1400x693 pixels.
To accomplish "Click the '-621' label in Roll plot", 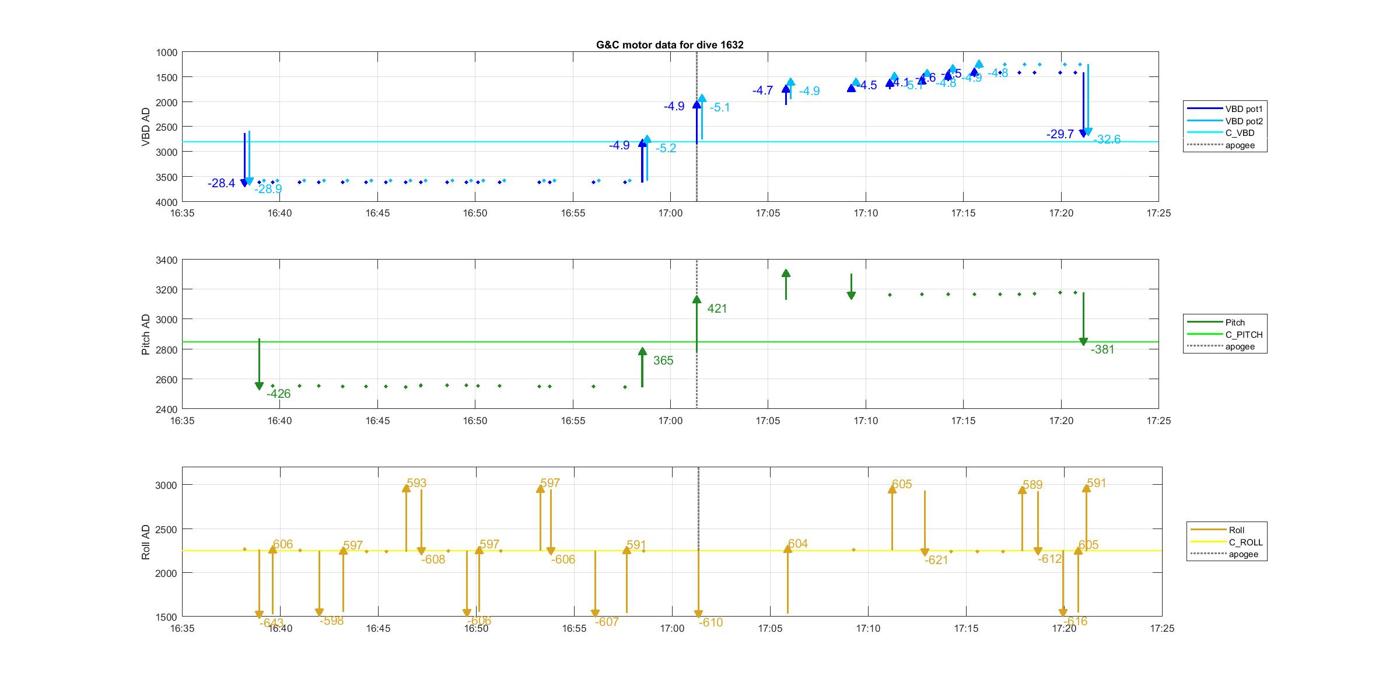I will pos(936,561).
